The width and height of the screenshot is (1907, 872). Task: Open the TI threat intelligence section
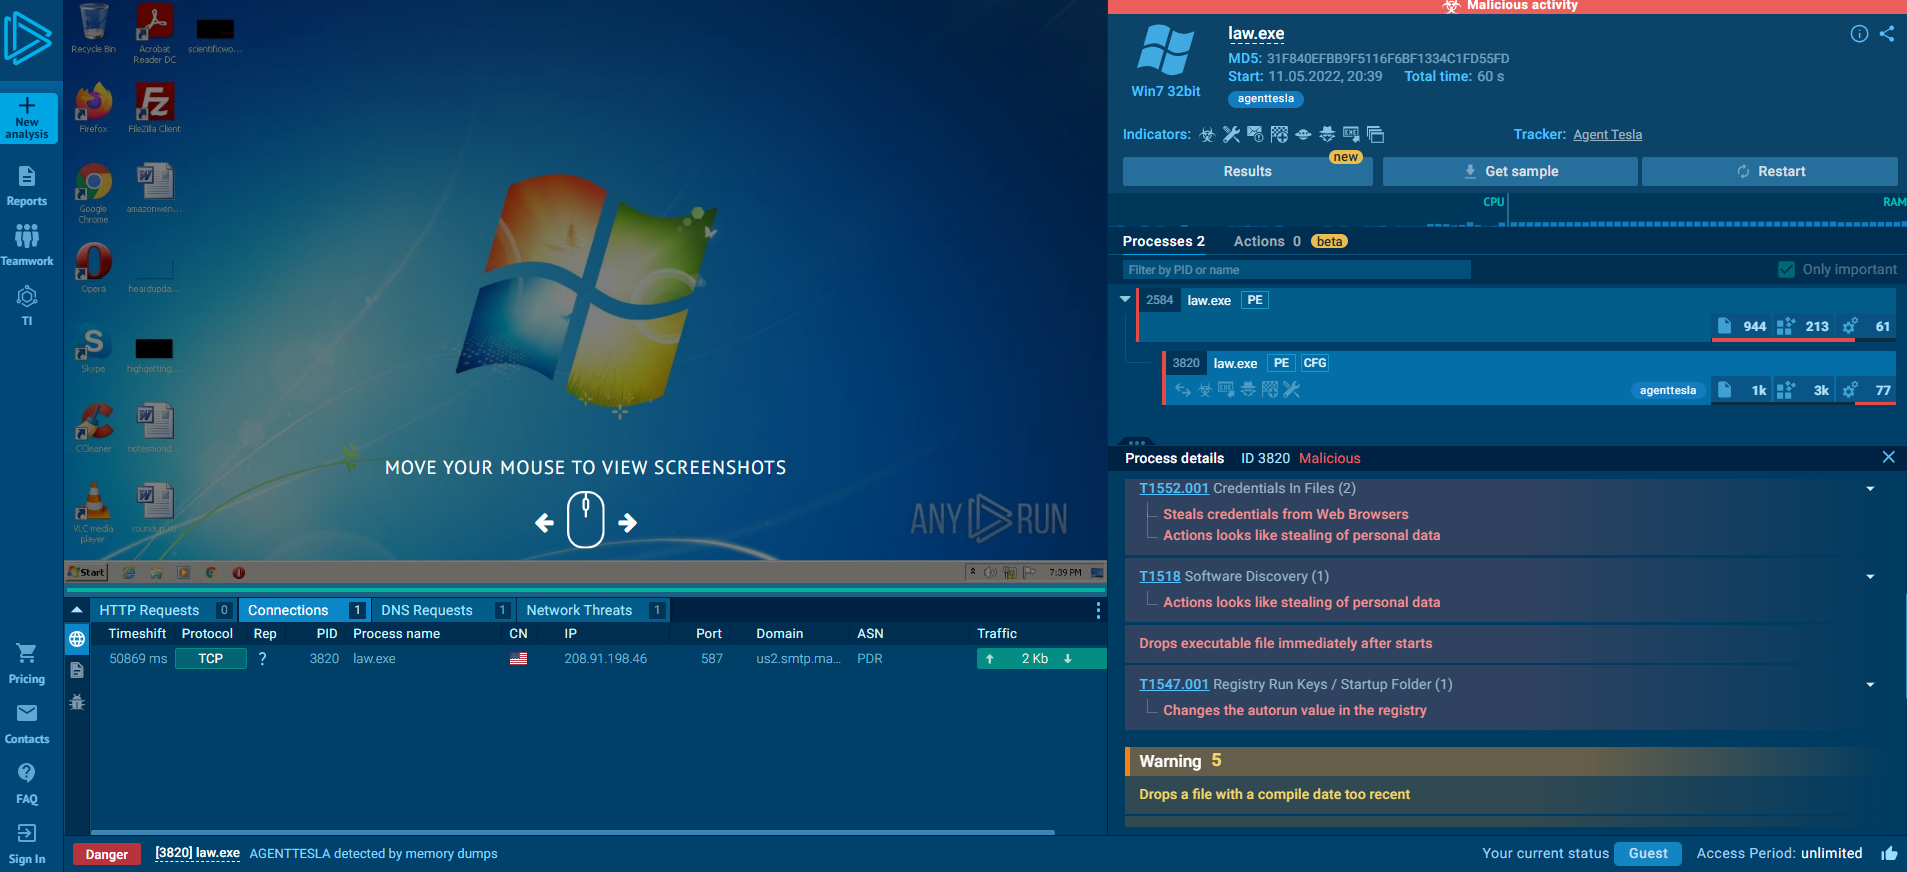(27, 306)
